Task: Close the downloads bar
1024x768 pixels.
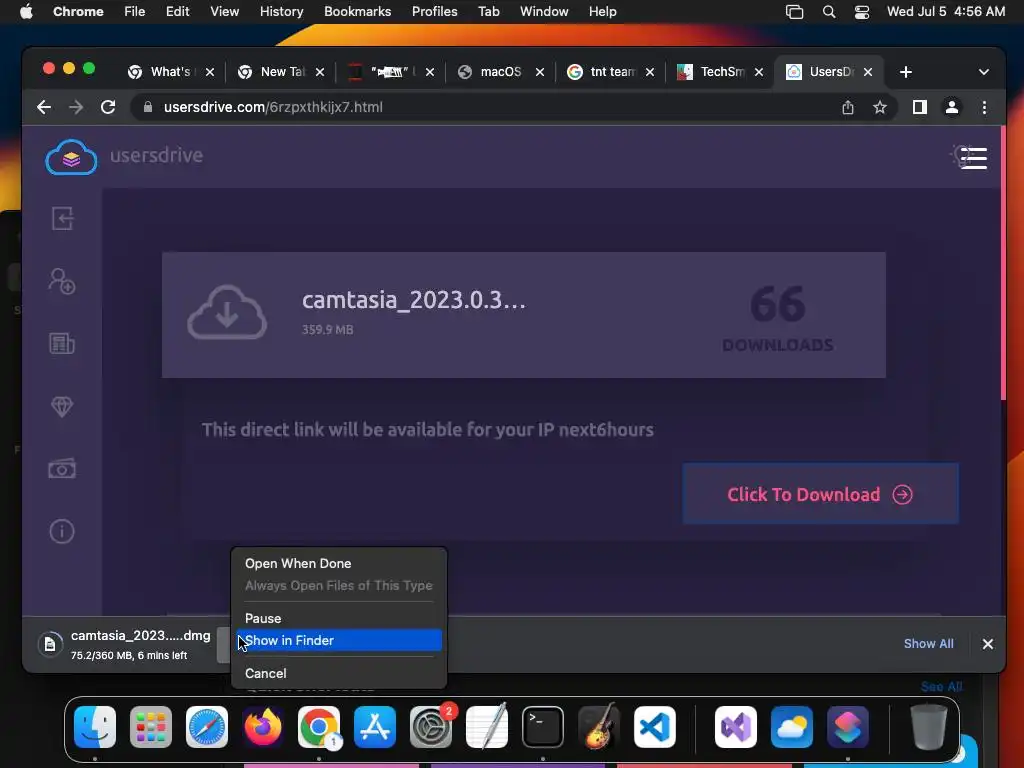Action: click(987, 644)
